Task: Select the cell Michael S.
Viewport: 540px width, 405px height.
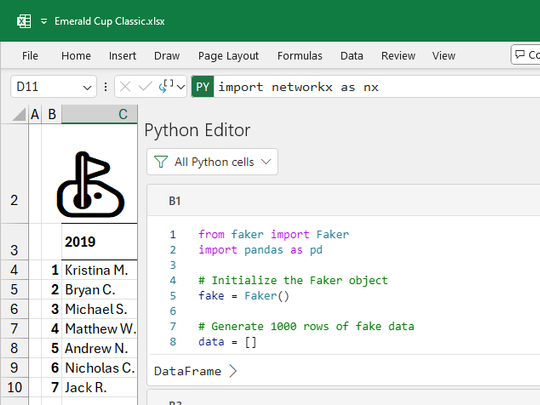Action: [100, 309]
